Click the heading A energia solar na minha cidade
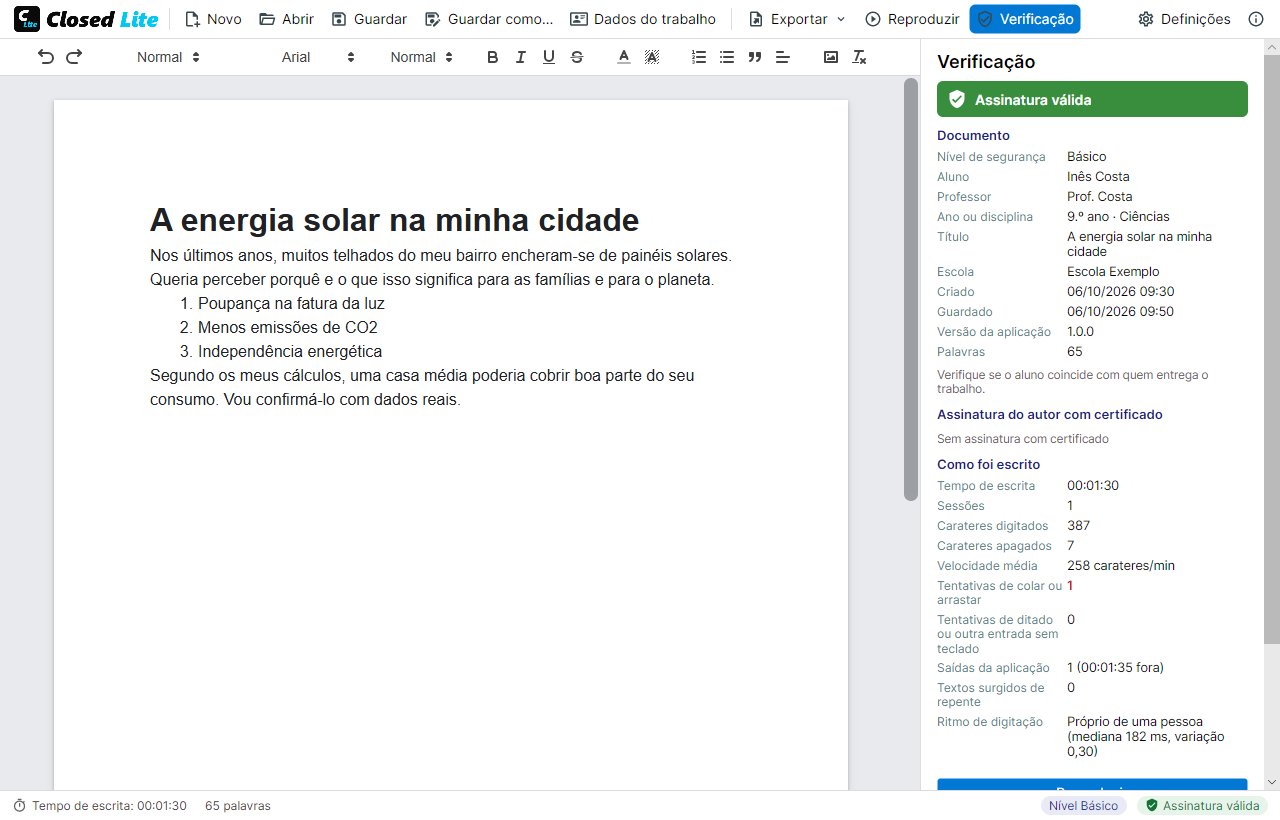 click(394, 219)
